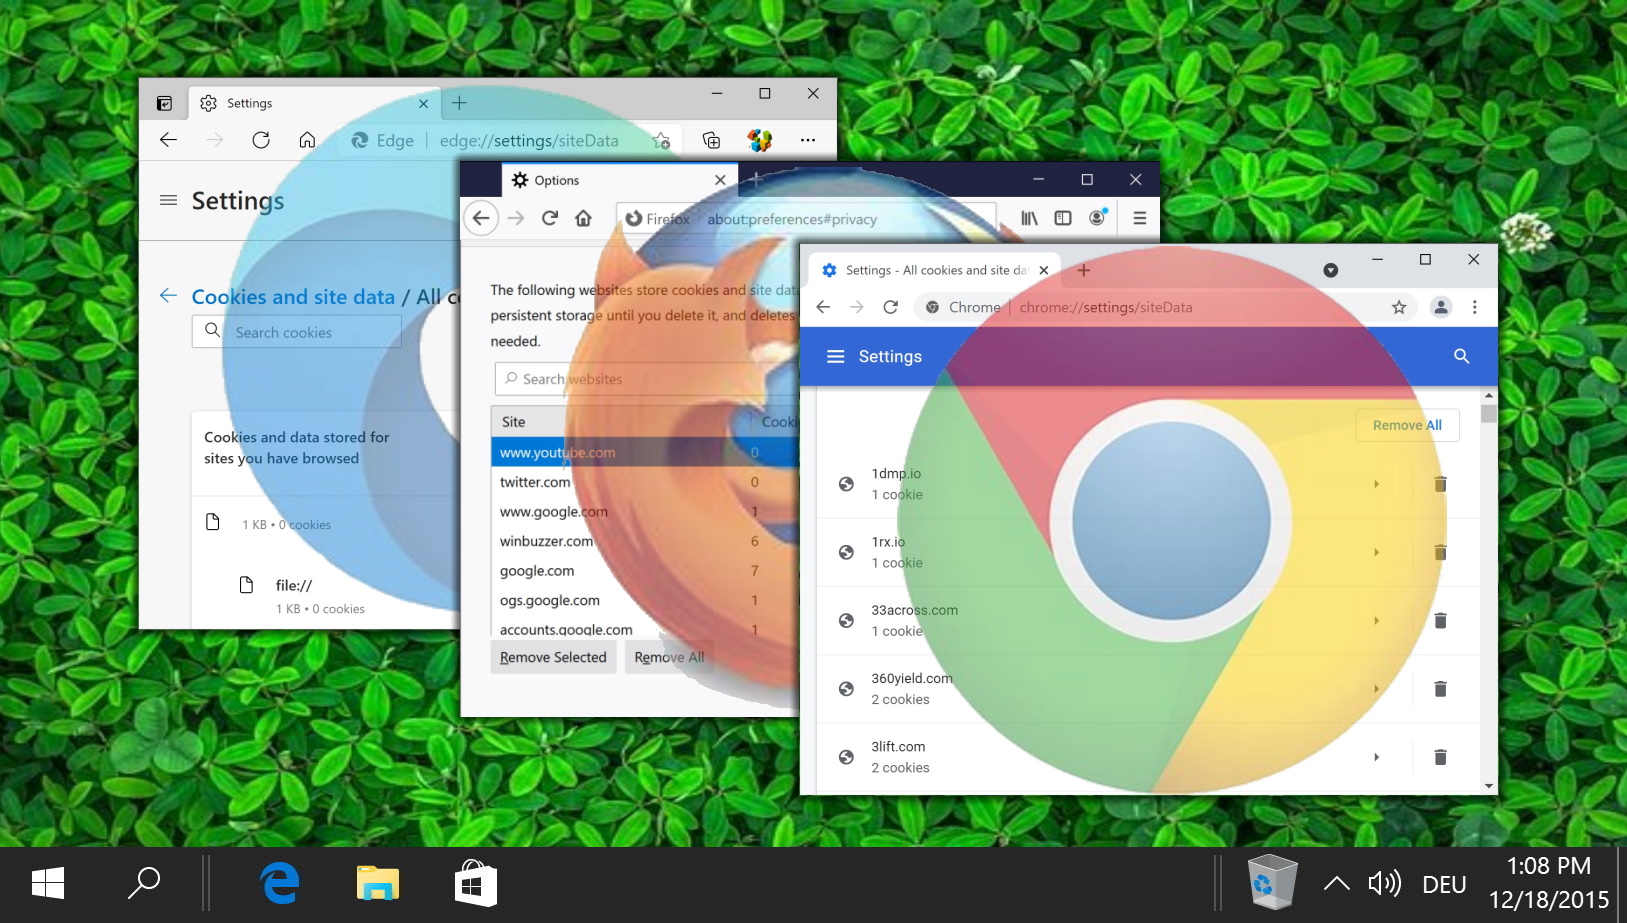This screenshot has width=1627, height=923.
Task: Go back in Chrome window
Action: tap(823, 307)
